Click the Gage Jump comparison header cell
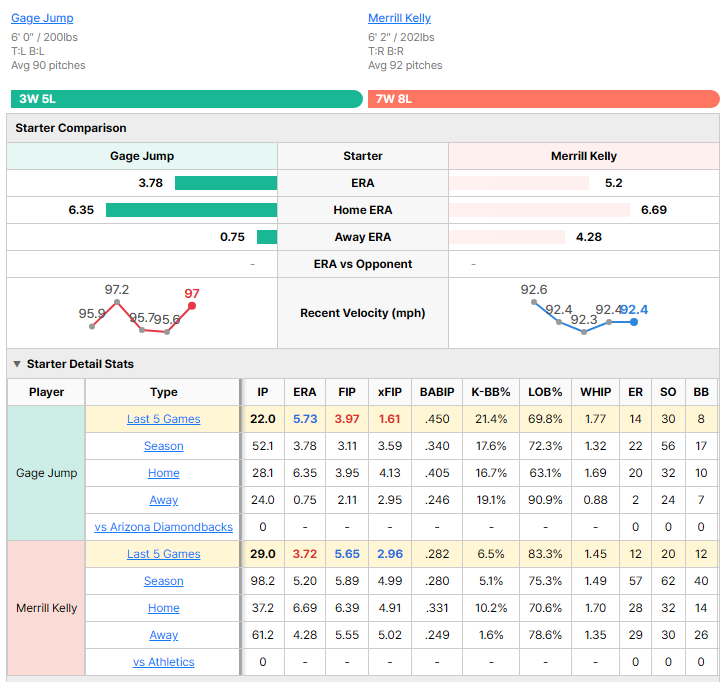Viewport: 726px width, 682px height. point(142,156)
